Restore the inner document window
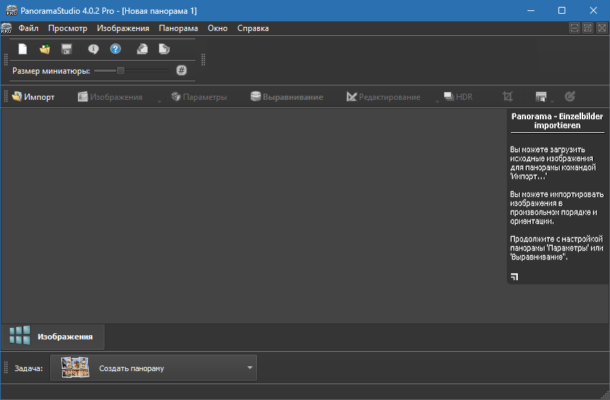The width and height of the screenshot is (610, 400). (x=588, y=28)
